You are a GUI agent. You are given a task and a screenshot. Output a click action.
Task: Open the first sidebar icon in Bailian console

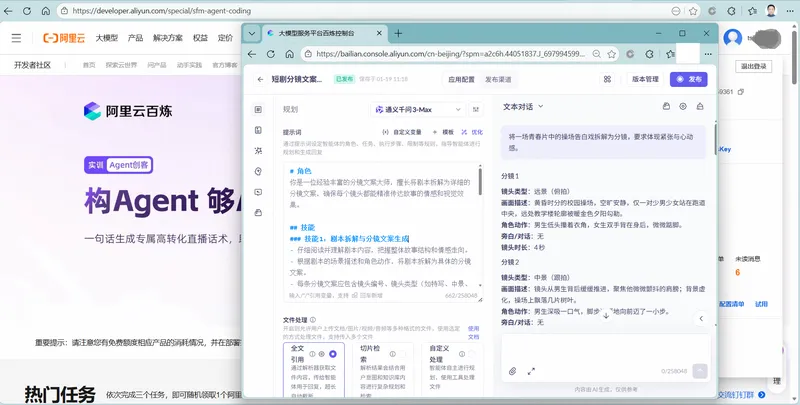[x=258, y=110]
